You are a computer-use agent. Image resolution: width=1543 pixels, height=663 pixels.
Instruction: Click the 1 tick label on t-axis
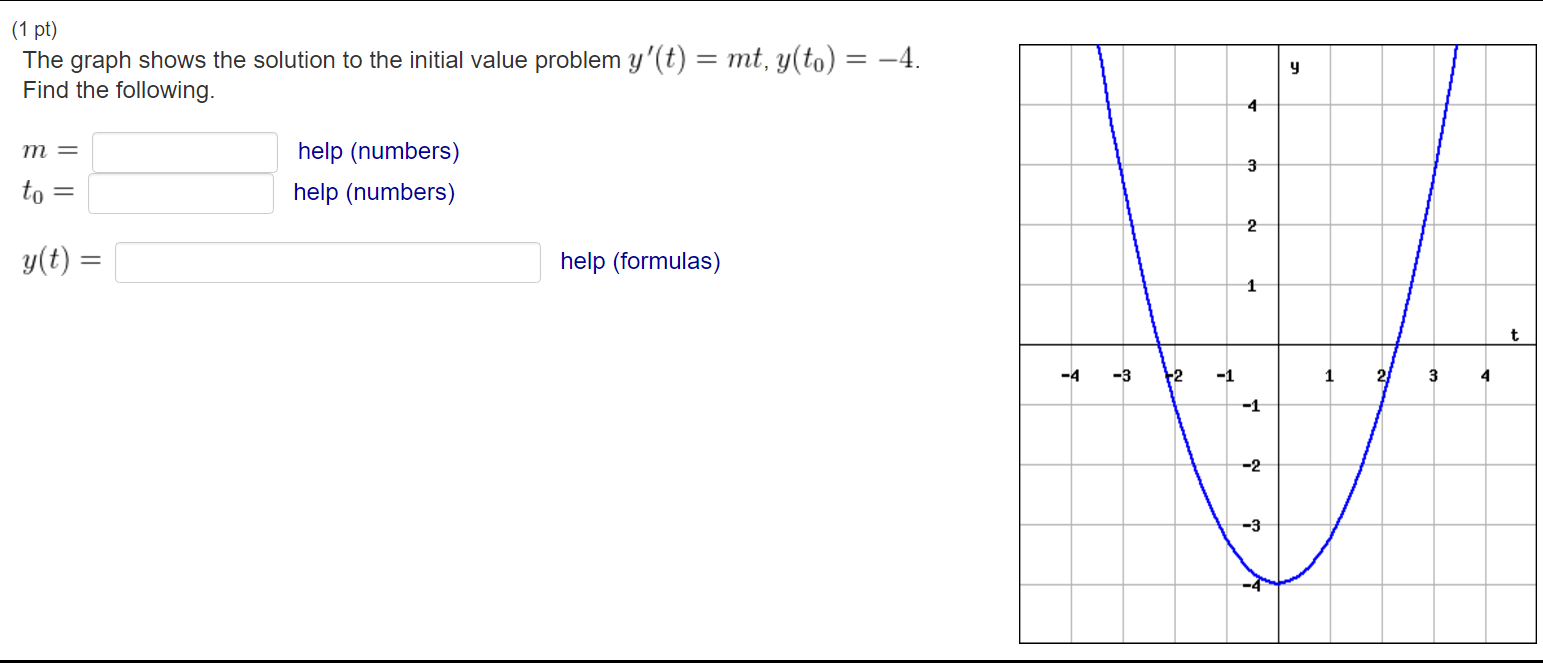coord(1329,377)
